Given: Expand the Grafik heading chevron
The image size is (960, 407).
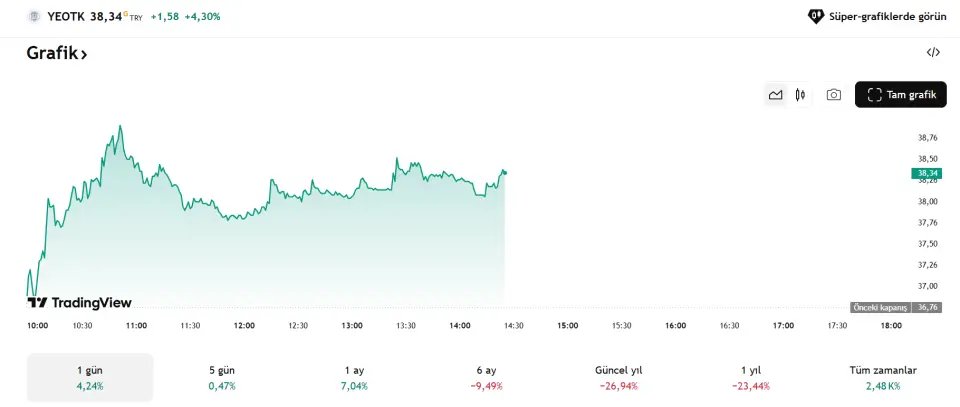Looking at the screenshot, I should pyautogui.click(x=84, y=54).
